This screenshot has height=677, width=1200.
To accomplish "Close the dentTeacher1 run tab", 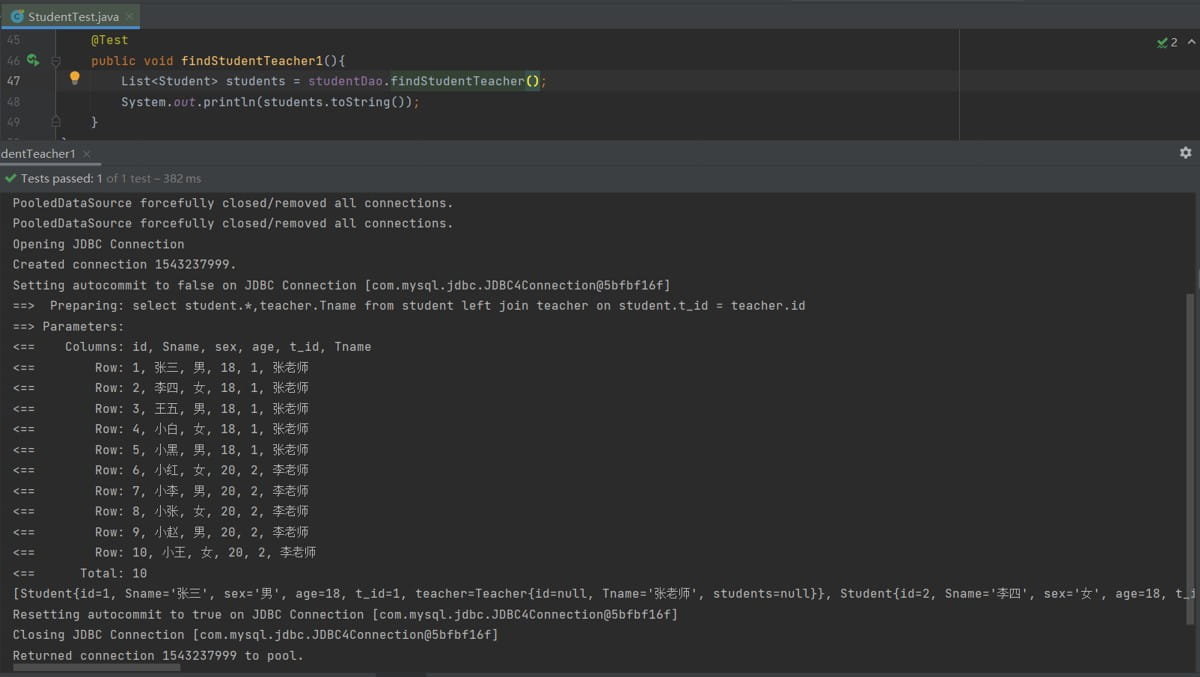I will (x=87, y=154).
